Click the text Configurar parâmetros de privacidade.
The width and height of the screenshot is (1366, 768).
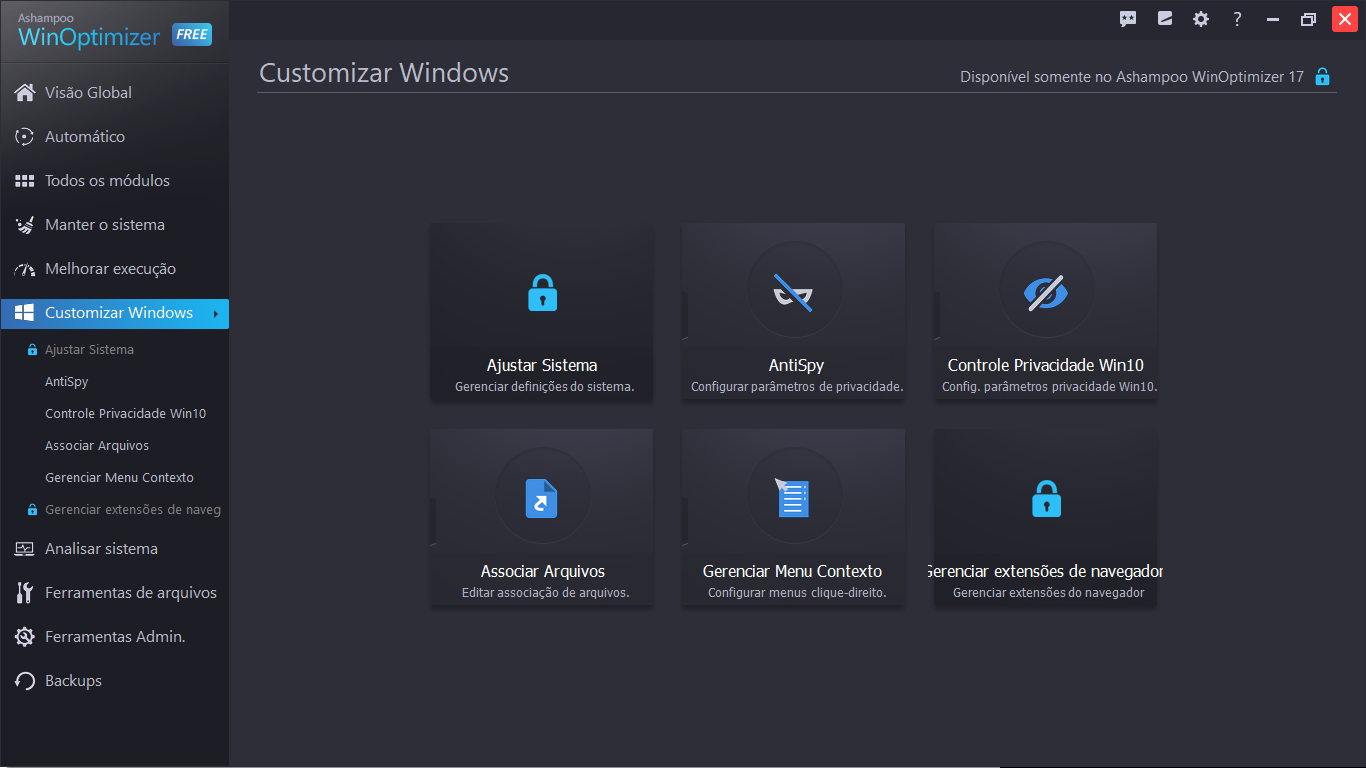pyautogui.click(x=797, y=387)
